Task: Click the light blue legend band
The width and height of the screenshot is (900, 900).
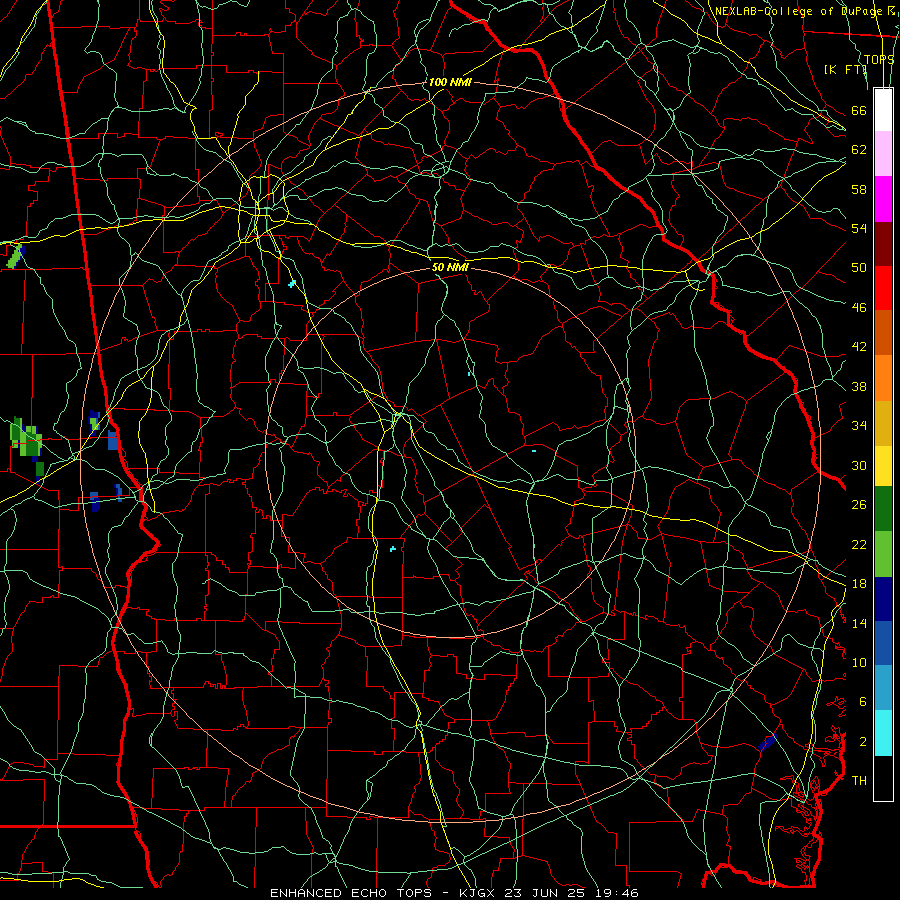Action: point(883,688)
